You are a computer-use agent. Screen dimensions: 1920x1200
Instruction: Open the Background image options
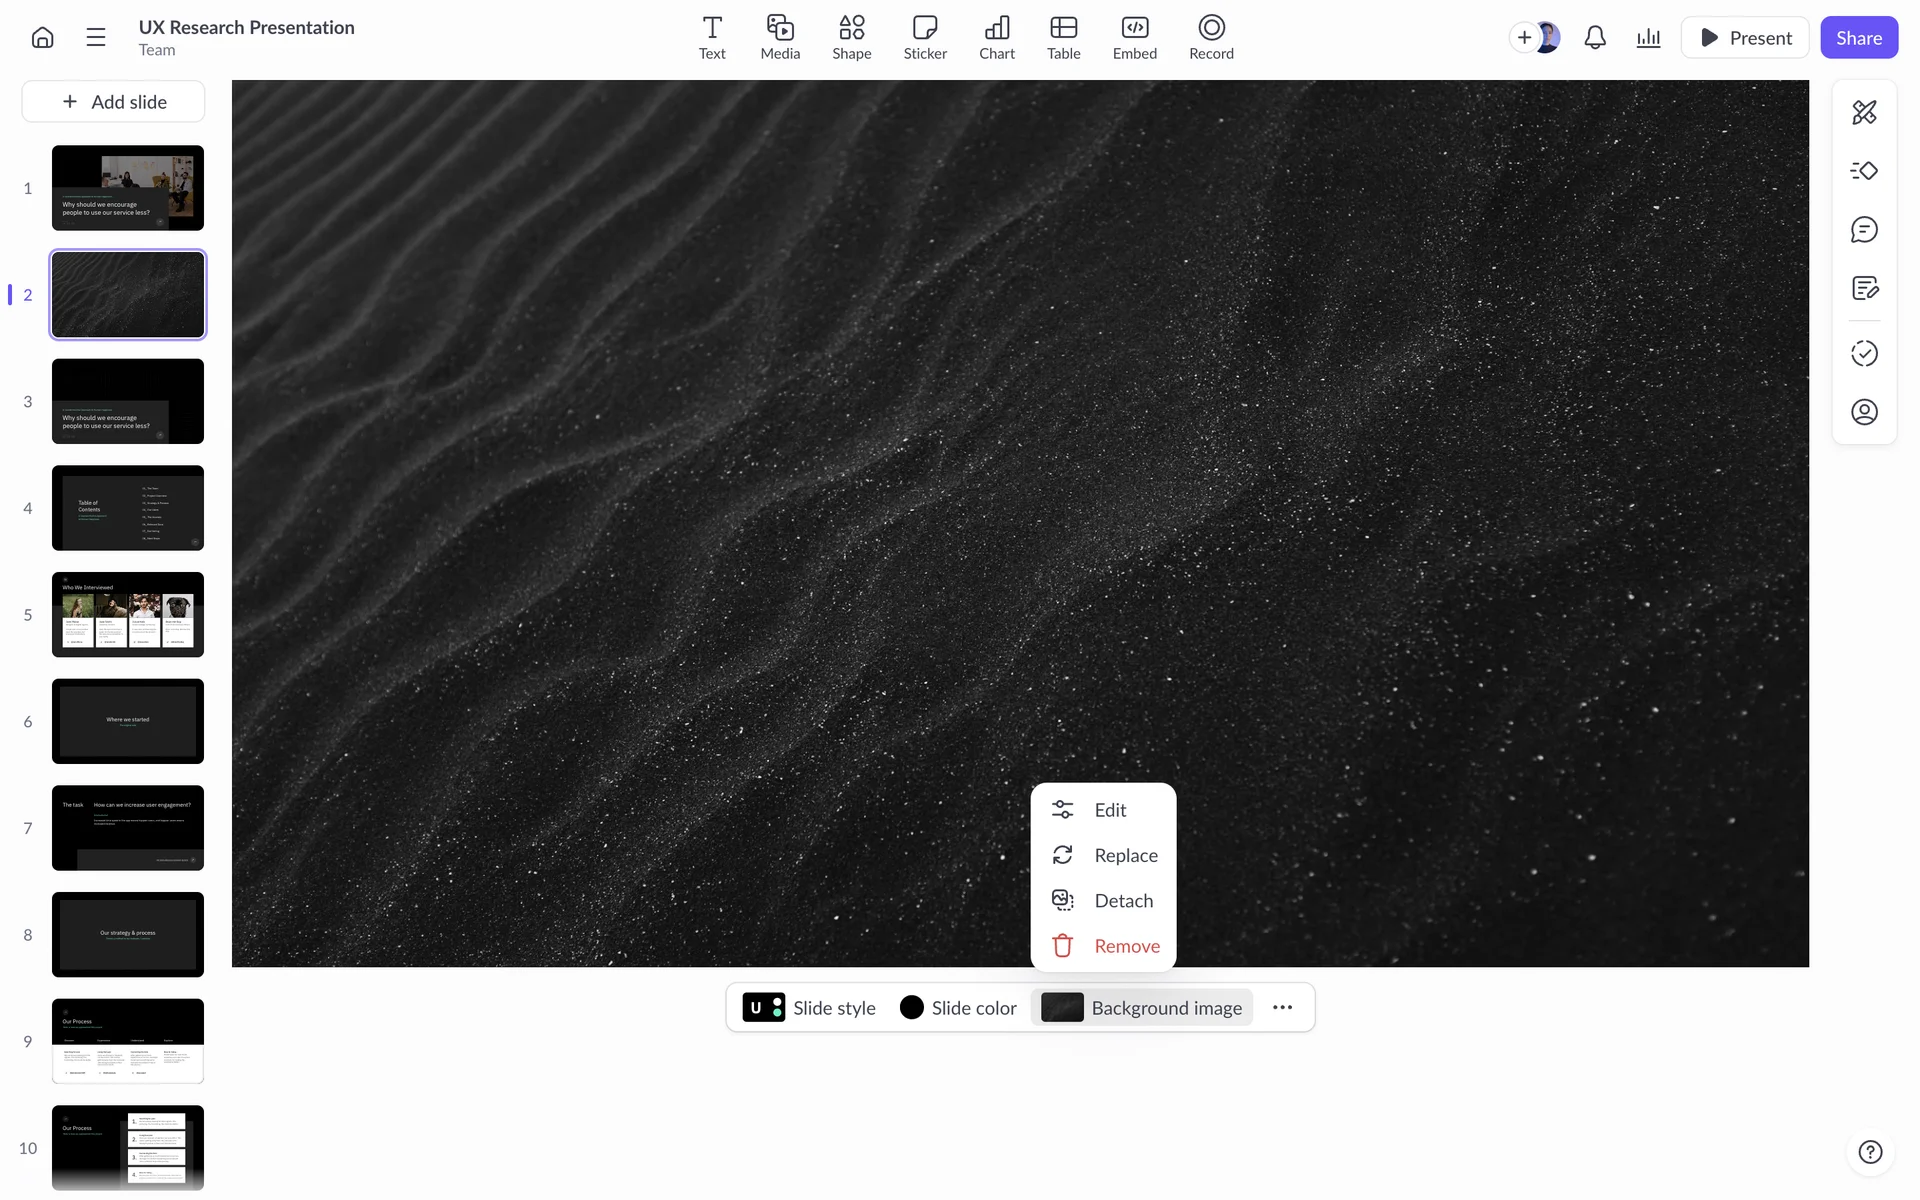click(1142, 1008)
